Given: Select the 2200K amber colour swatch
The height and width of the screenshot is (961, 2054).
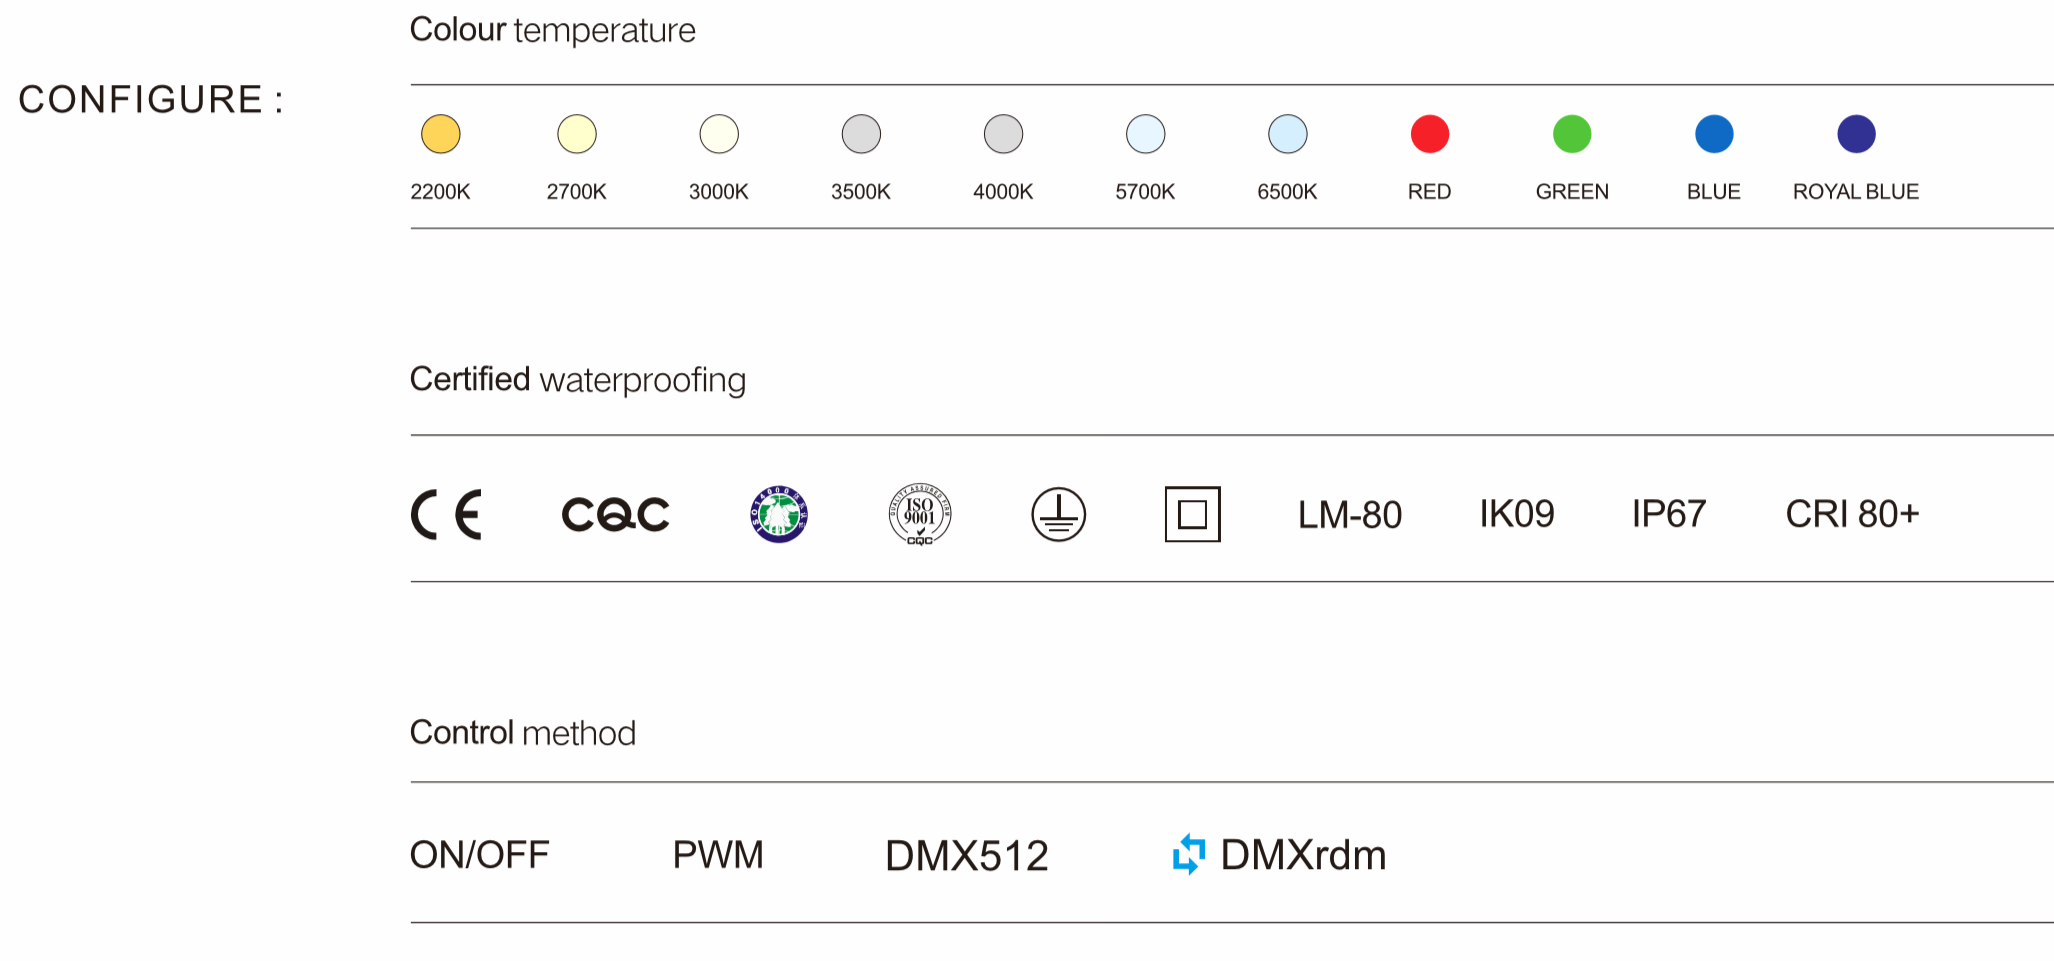Looking at the screenshot, I should click(x=440, y=134).
